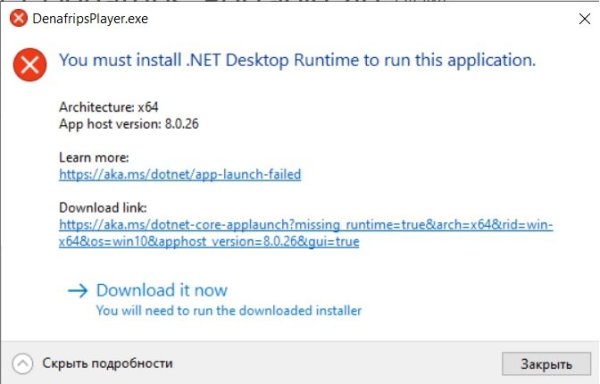The image size is (600, 384).
Task: Open the dotnet-core-applaunch download link
Action: coord(306,233)
